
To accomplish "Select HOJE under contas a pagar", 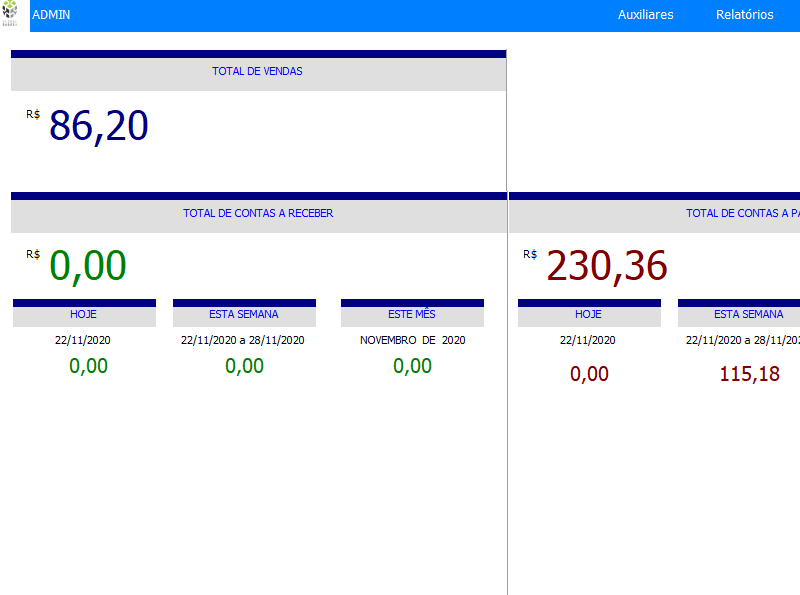I will 588,314.
